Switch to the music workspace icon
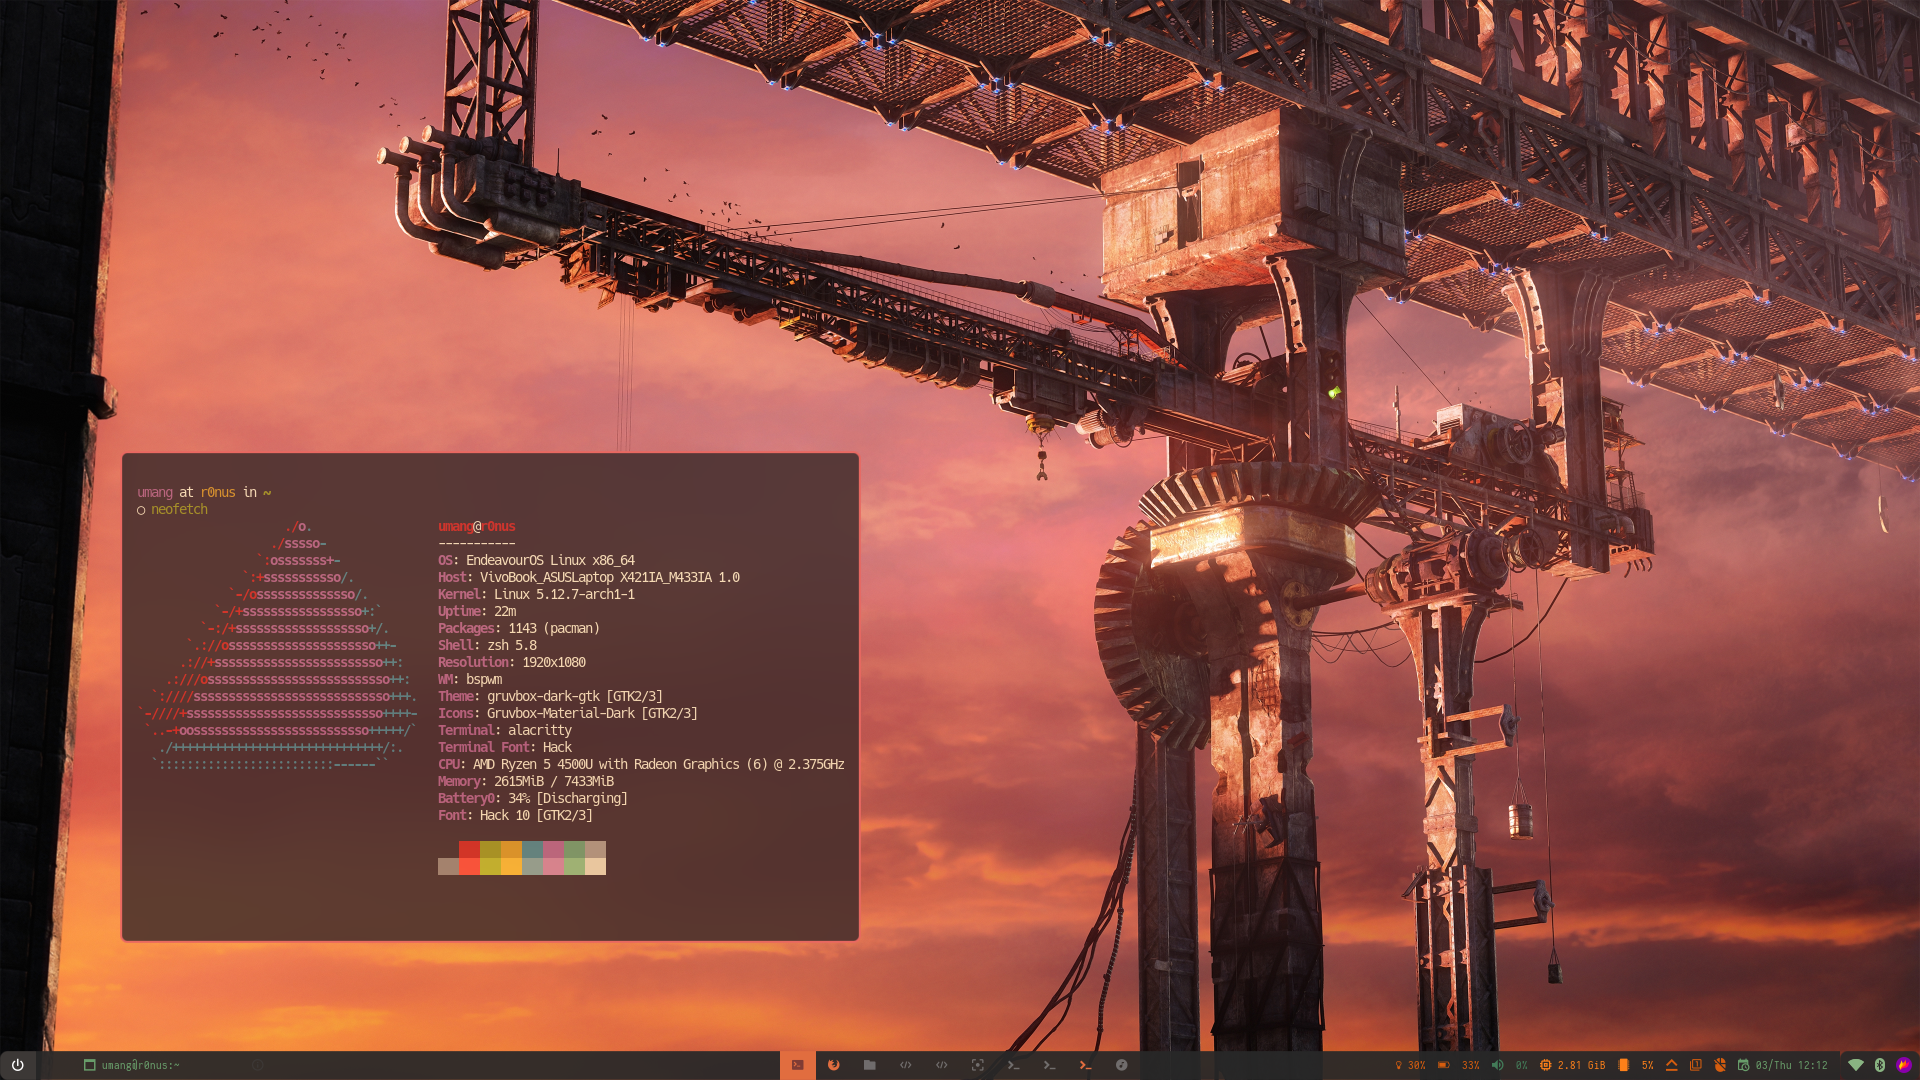The width and height of the screenshot is (1920, 1080). (x=1121, y=1065)
